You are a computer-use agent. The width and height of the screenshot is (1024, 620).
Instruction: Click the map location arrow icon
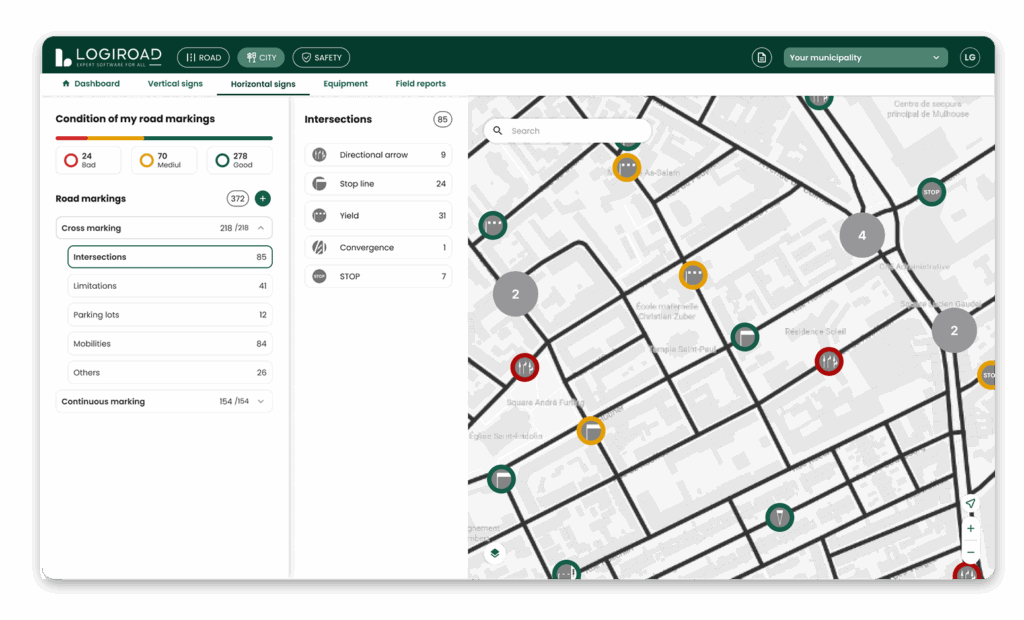pyautogui.click(x=970, y=504)
